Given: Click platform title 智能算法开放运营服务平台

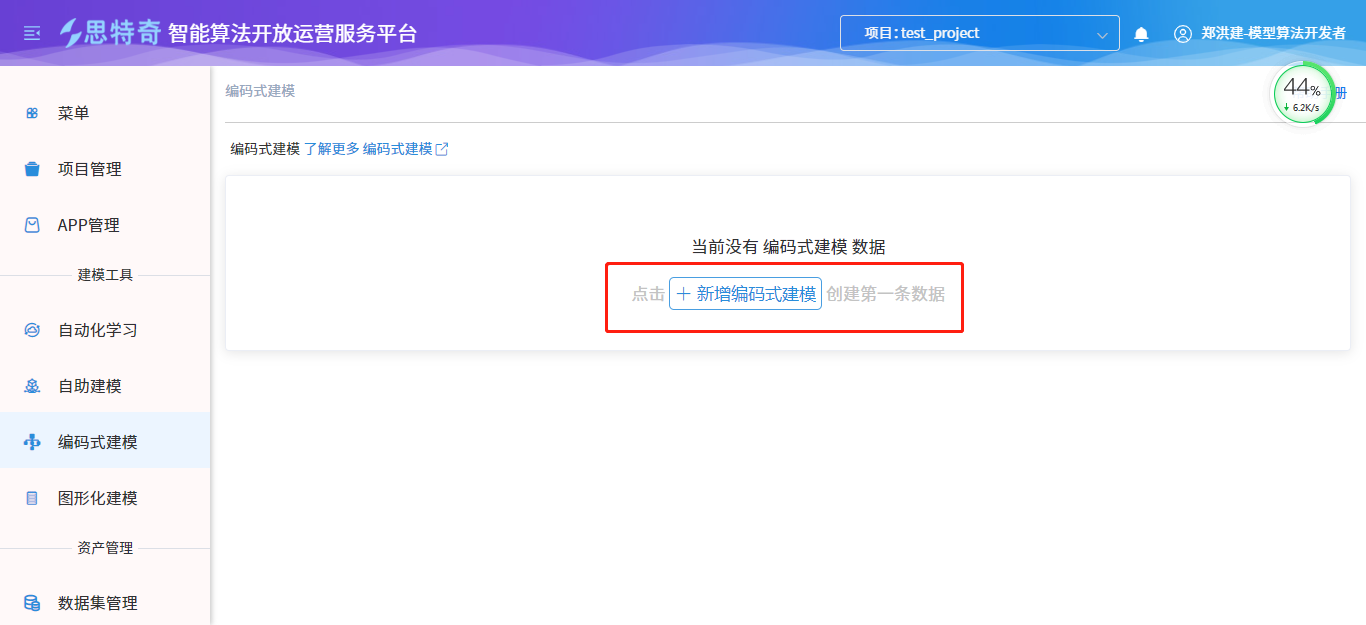Looking at the screenshot, I should click(292, 33).
